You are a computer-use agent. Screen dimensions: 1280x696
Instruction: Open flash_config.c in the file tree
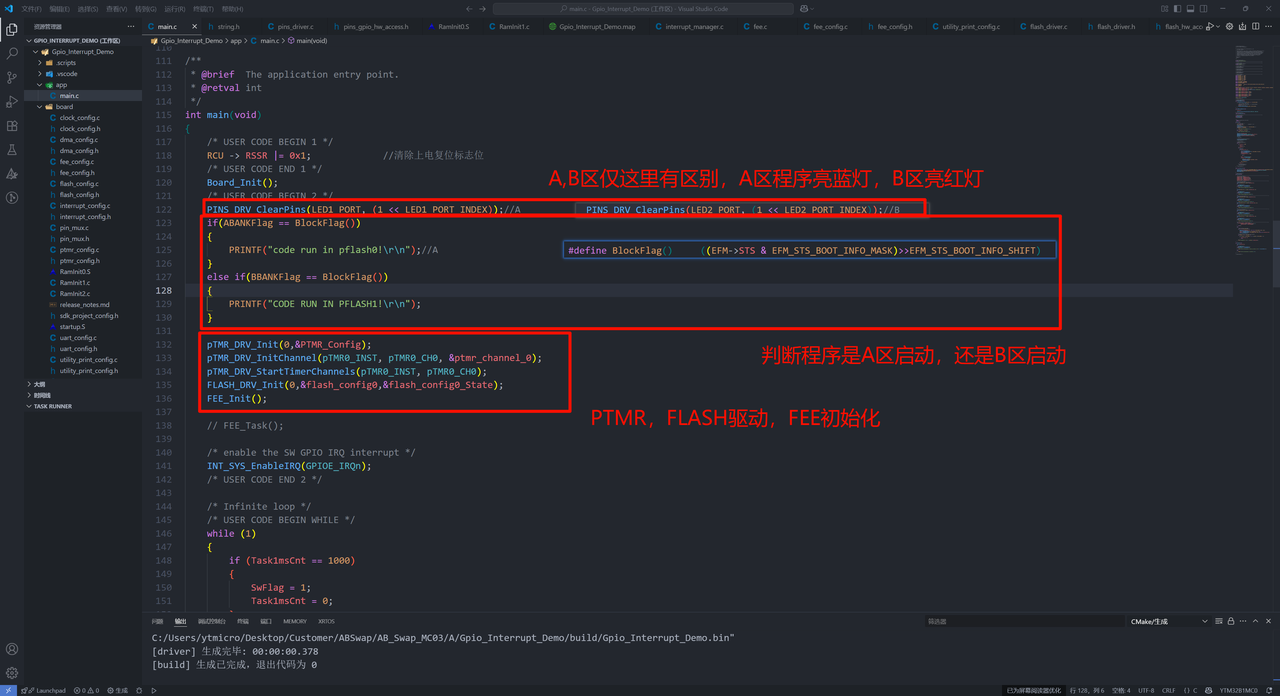[x=79, y=183]
